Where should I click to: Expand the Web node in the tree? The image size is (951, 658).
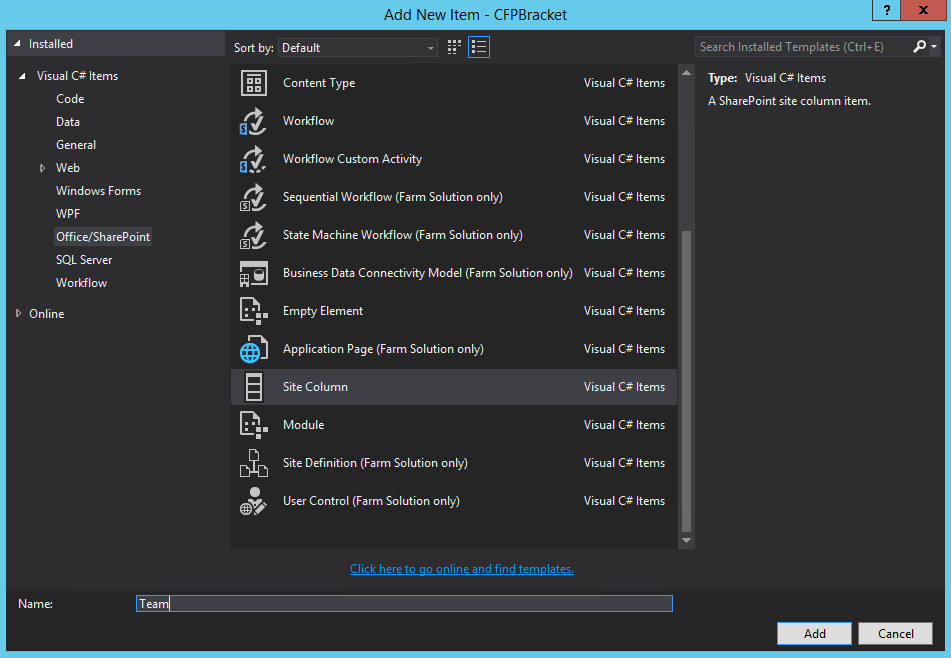[43, 167]
